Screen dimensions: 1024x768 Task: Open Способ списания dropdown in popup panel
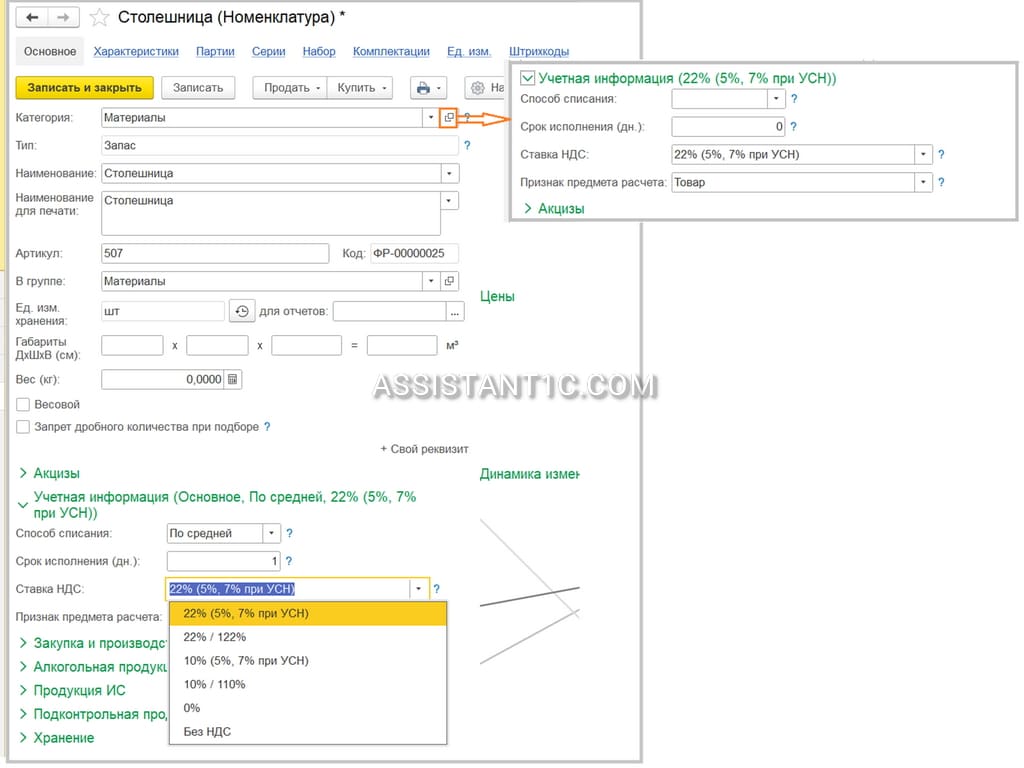[x=775, y=99]
